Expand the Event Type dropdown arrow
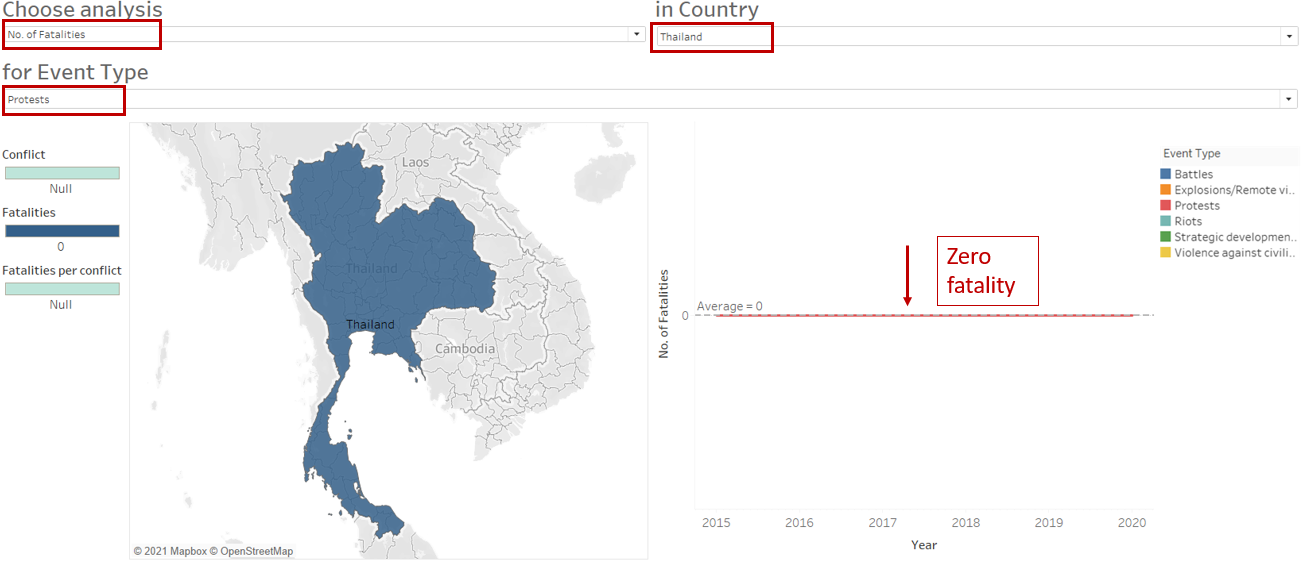The image size is (1305, 572). (x=1288, y=99)
